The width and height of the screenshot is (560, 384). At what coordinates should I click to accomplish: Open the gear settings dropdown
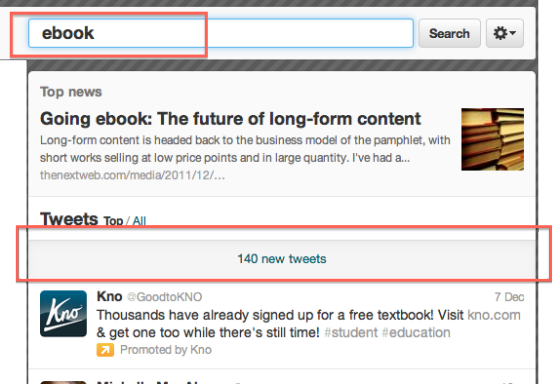505,33
